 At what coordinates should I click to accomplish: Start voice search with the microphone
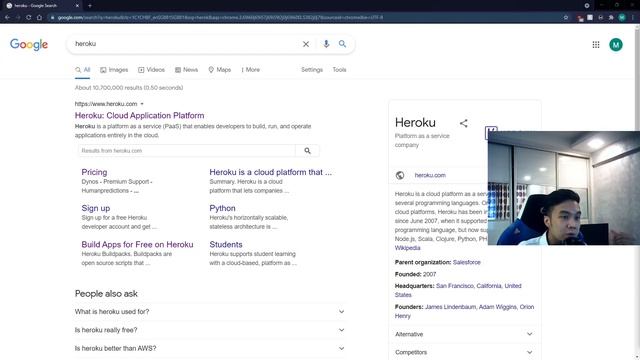[x=326, y=44]
